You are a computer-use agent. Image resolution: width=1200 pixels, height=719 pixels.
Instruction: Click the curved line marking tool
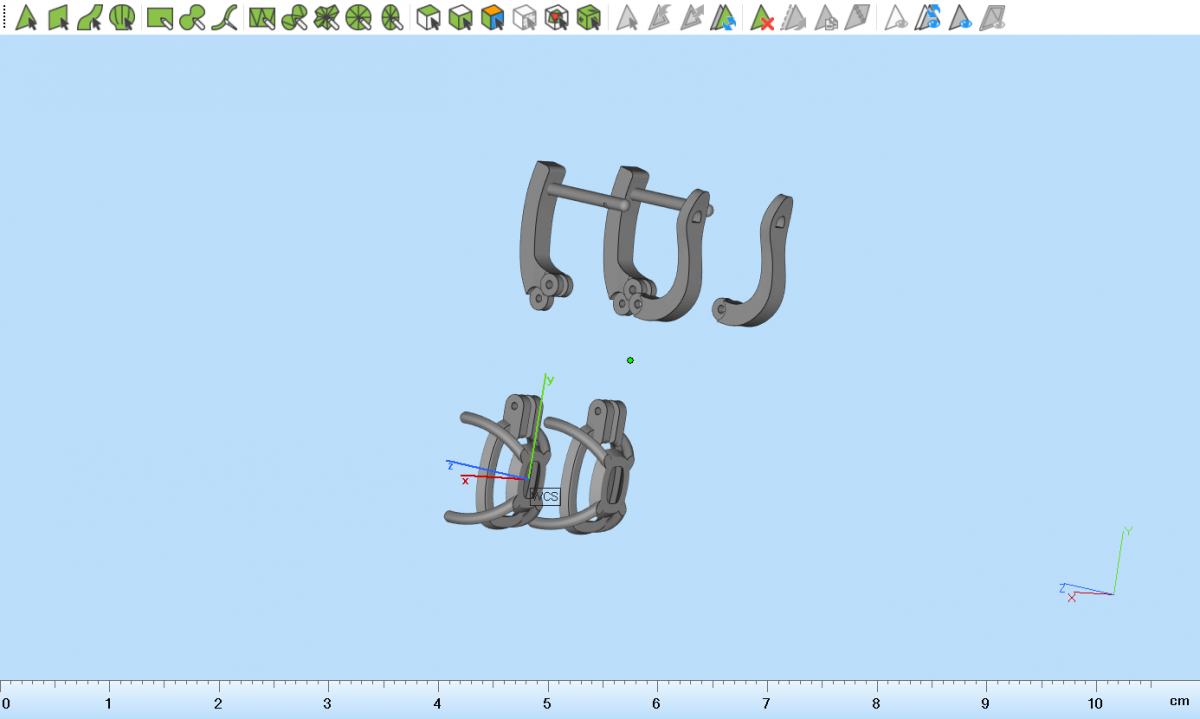[225, 17]
